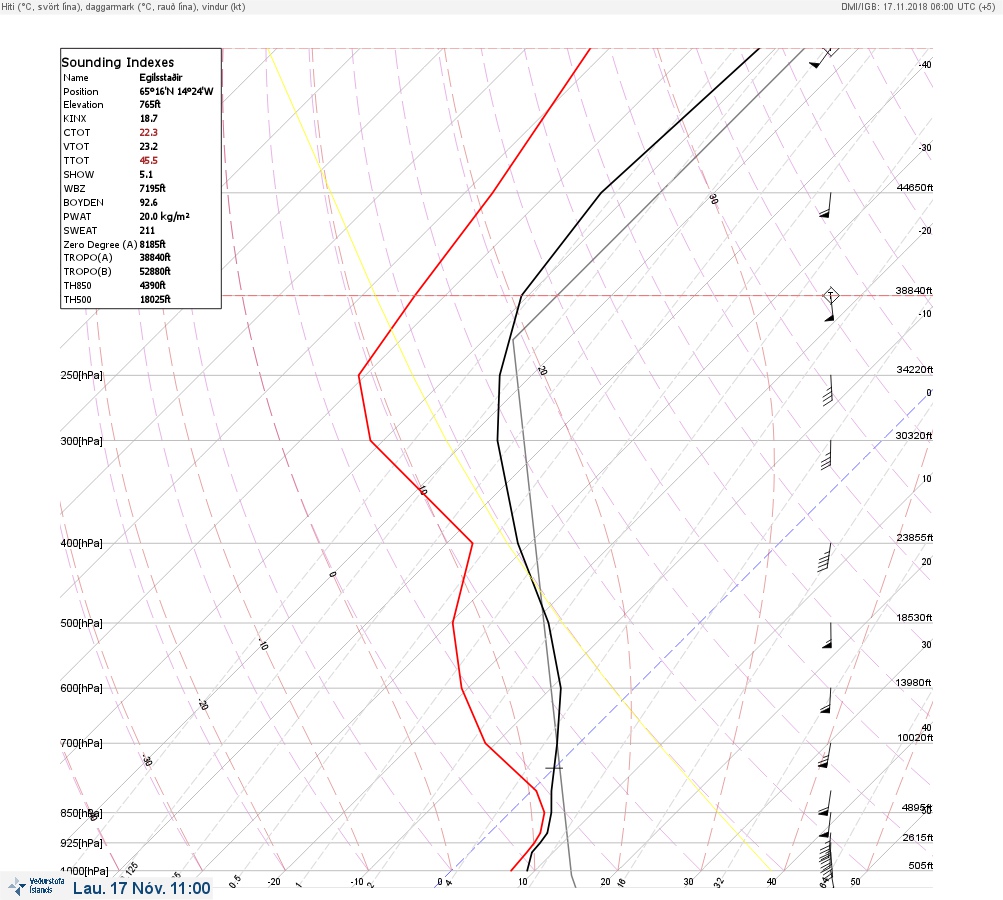Click the 34220ft altitude label
Viewport: 1003px width, 900px height.
click(x=915, y=370)
